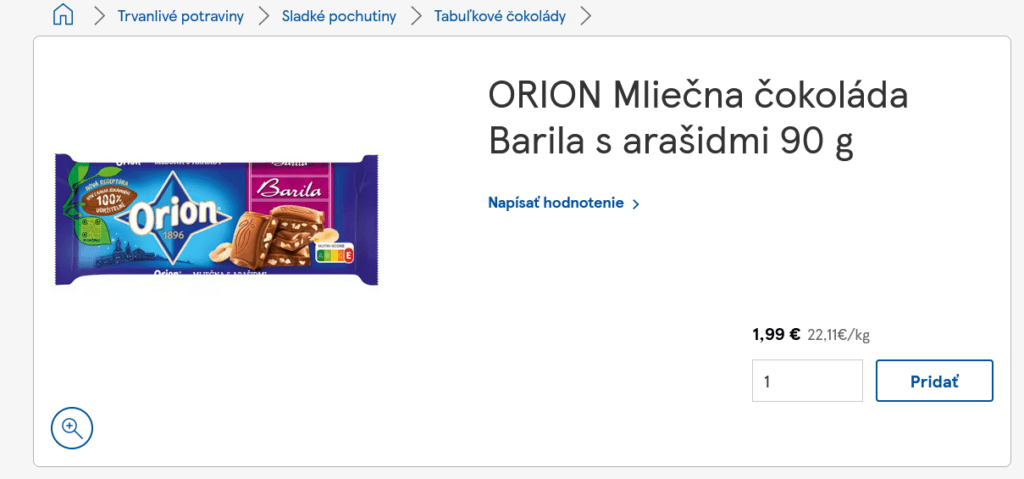This screenshot has height=479, width=1024.
Task: Open the Trvanlivé potraviny category
Action: [x=180, y=16]
